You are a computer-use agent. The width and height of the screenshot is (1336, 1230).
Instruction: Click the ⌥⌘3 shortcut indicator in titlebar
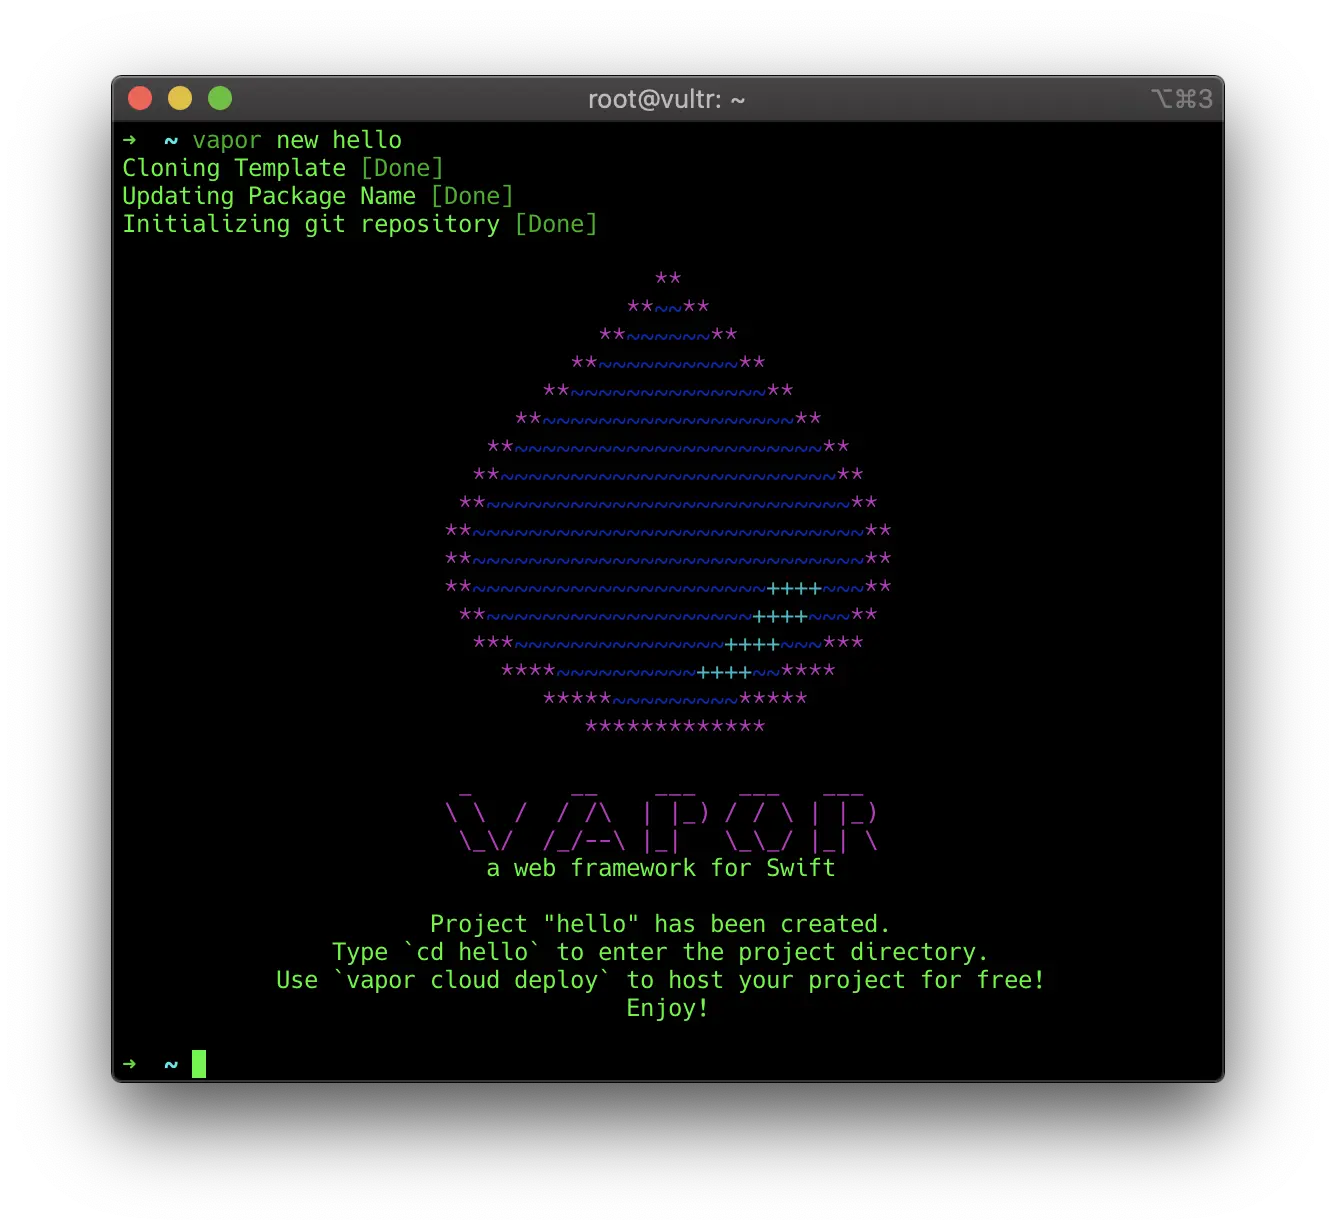tap(1183, 99)
